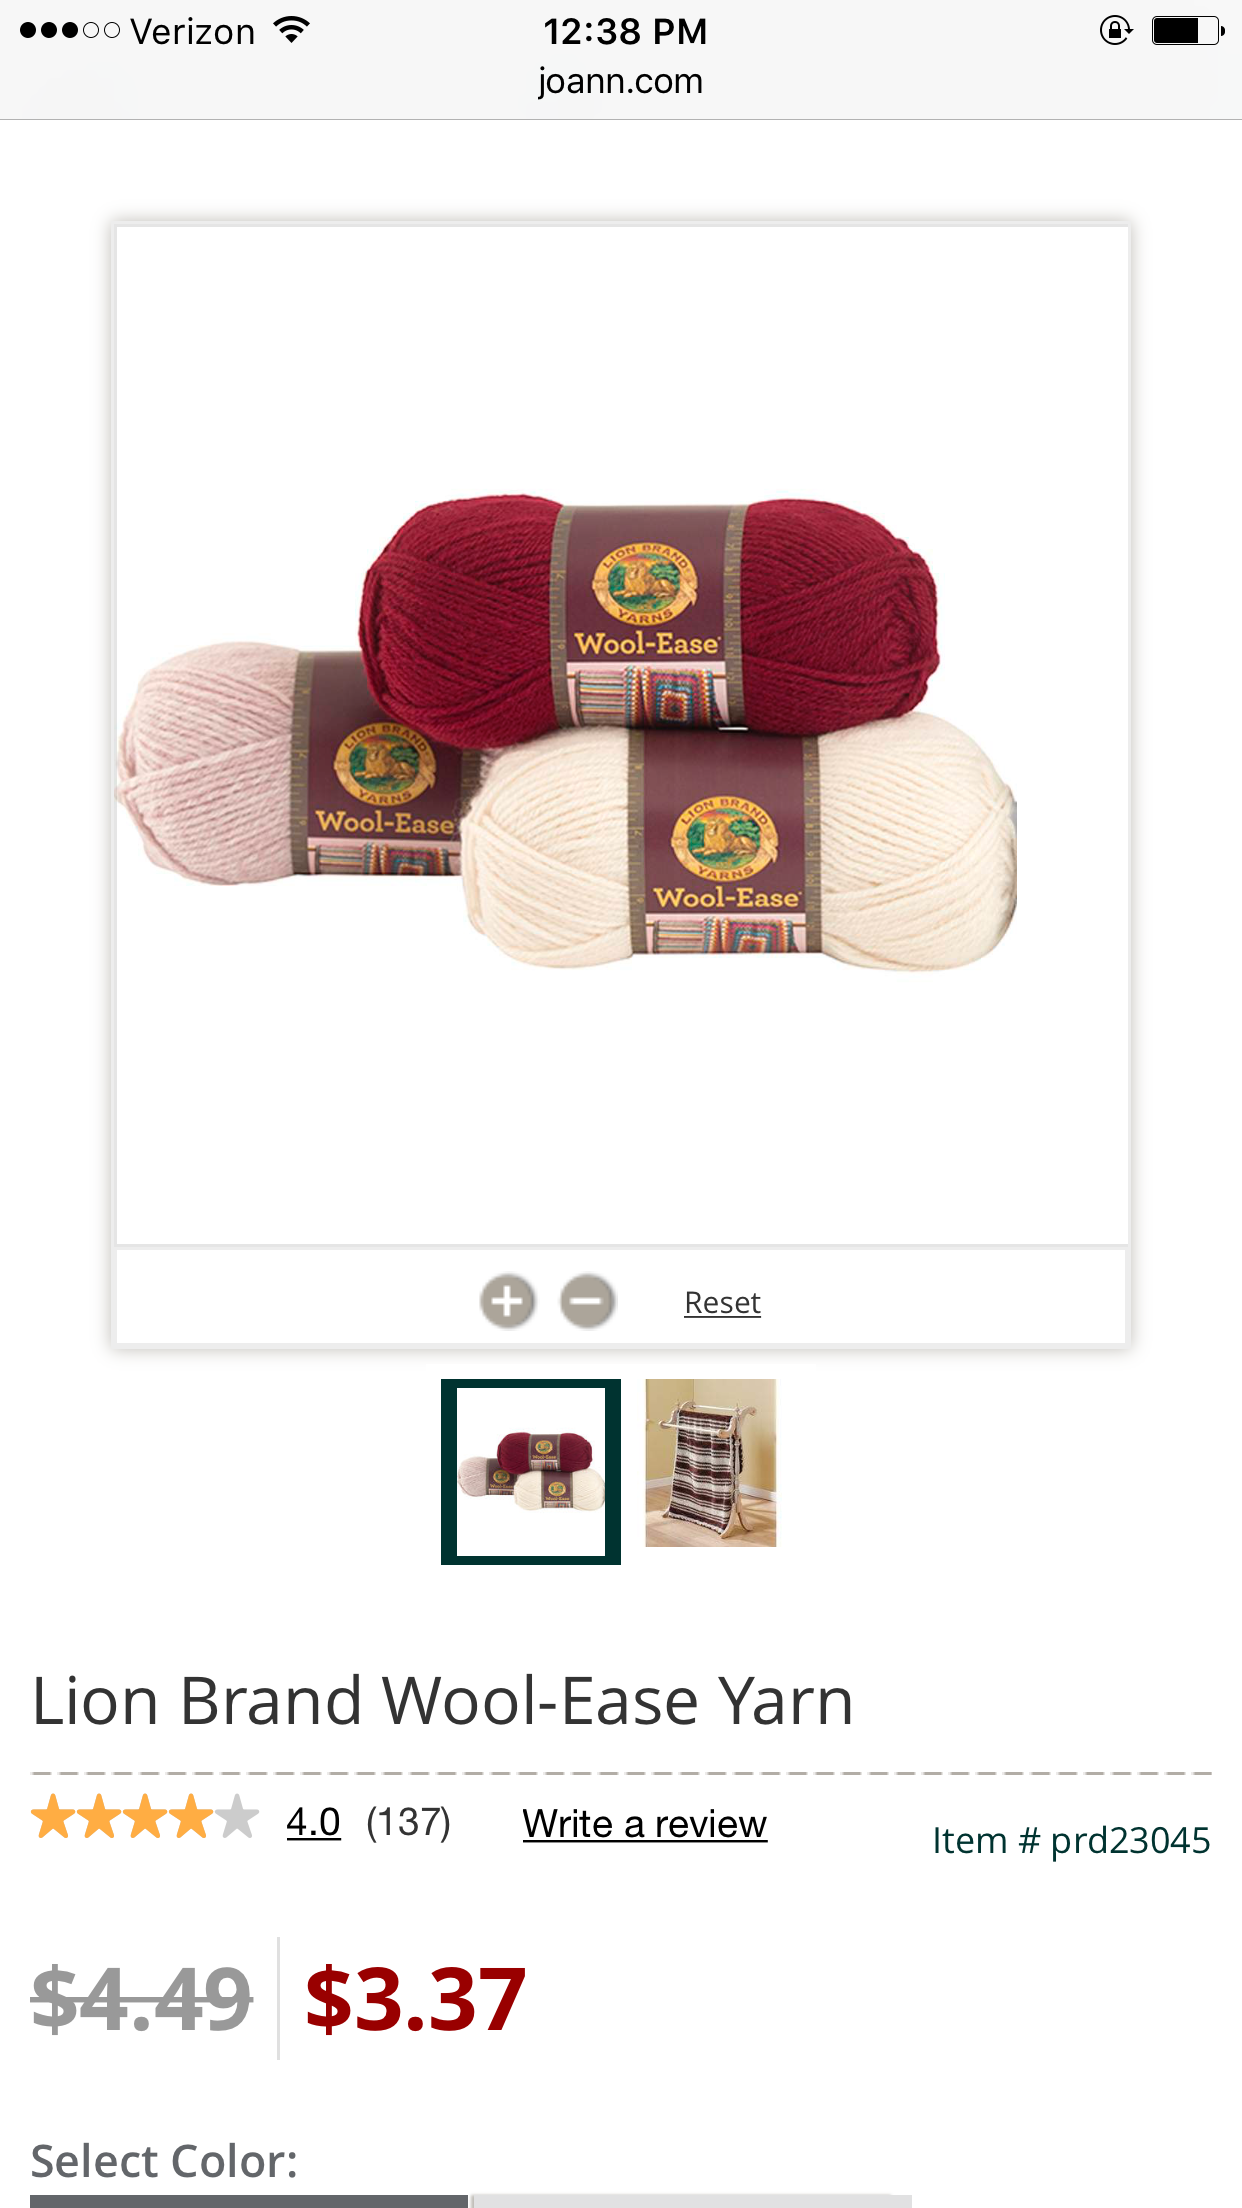Screen dimensions: 1242x2208
Task: Open the 4.0 rating link
Action: pos(313,1822)
